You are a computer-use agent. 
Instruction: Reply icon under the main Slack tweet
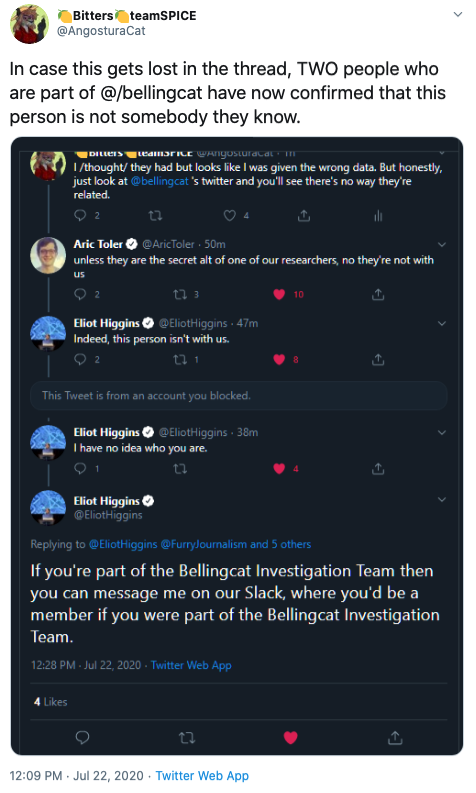pyautogui.click(x=82, y=738)
